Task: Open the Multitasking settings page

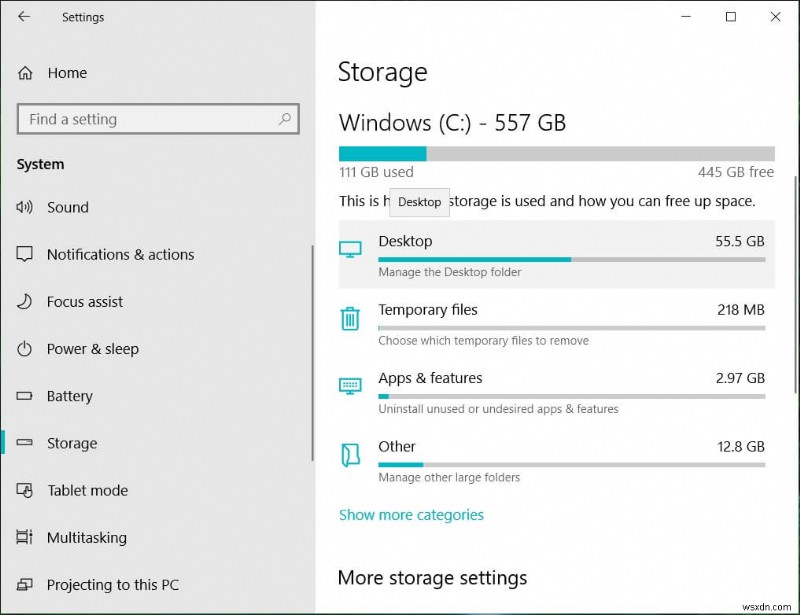Action: (x=86, y=537)
